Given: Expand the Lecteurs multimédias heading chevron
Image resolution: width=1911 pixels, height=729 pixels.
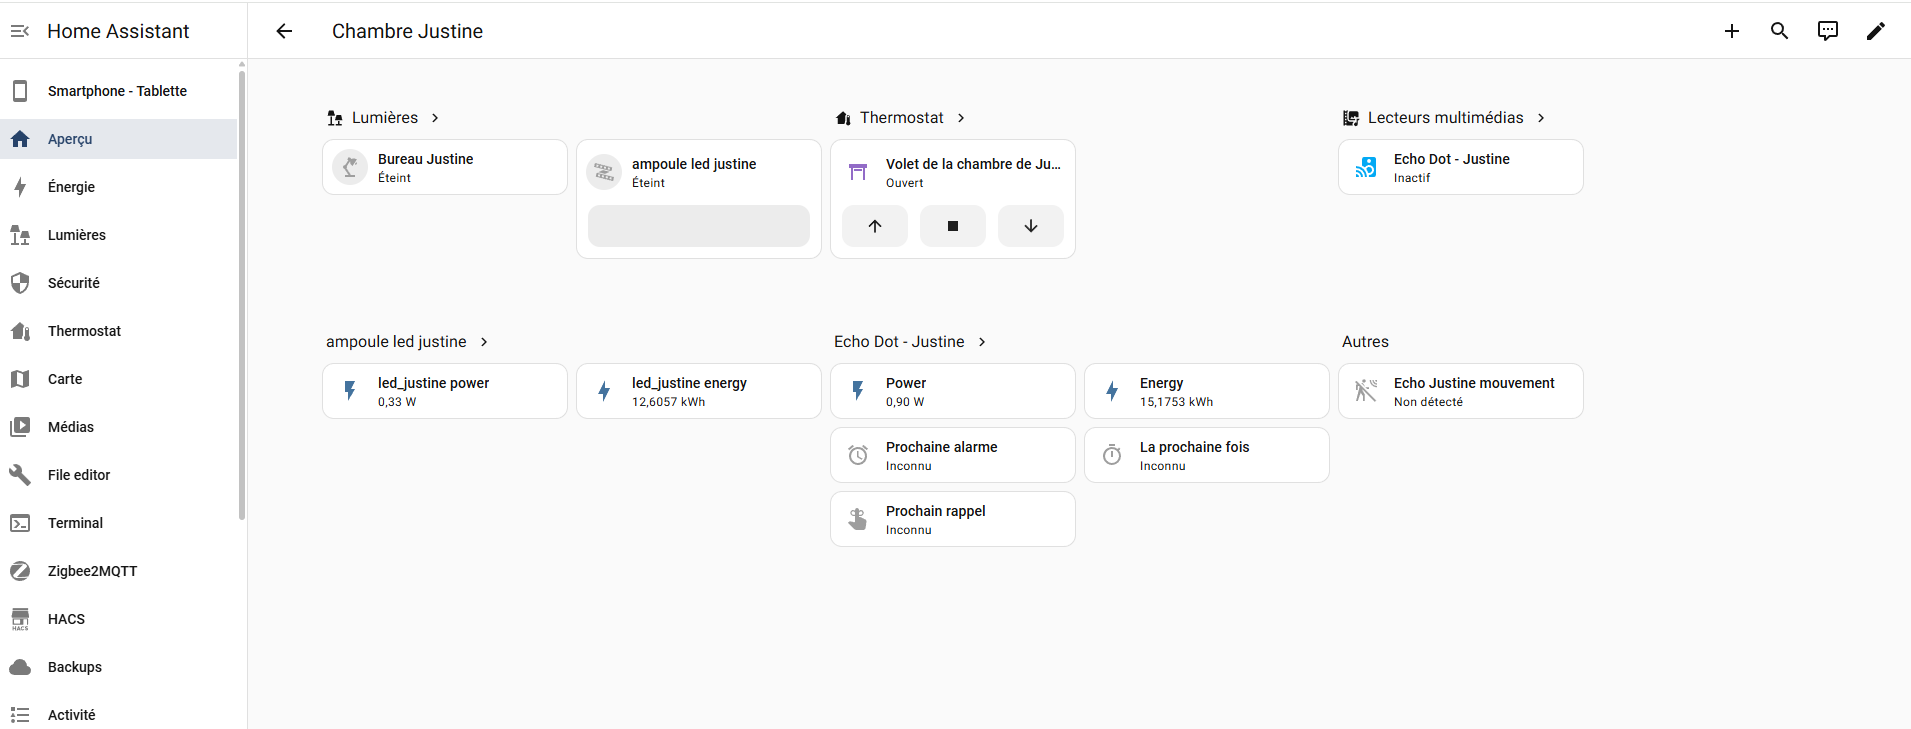Looking at the screenshot, I should [1541, 118].
